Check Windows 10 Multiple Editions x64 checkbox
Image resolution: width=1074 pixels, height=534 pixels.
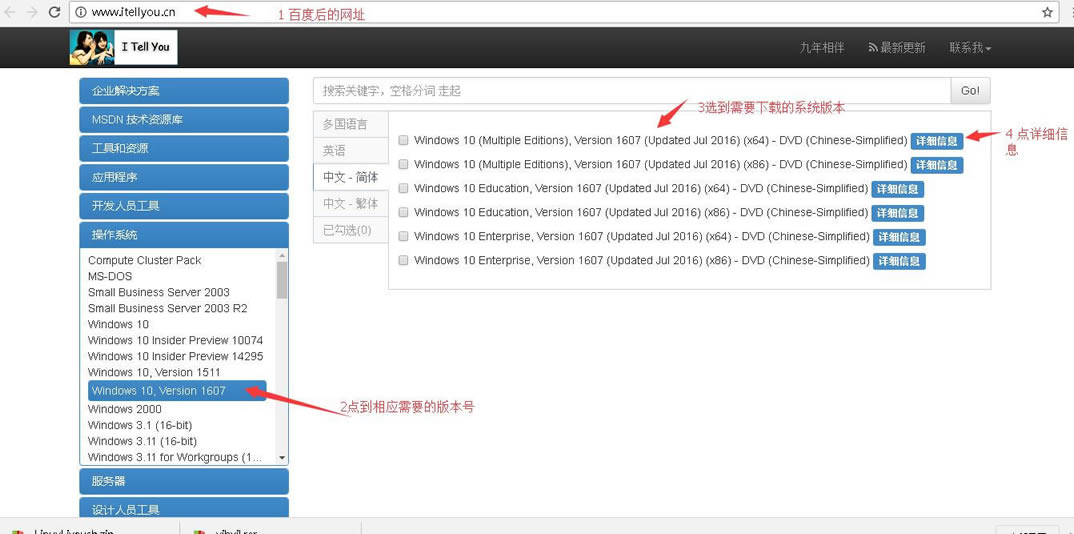(403, 140)
